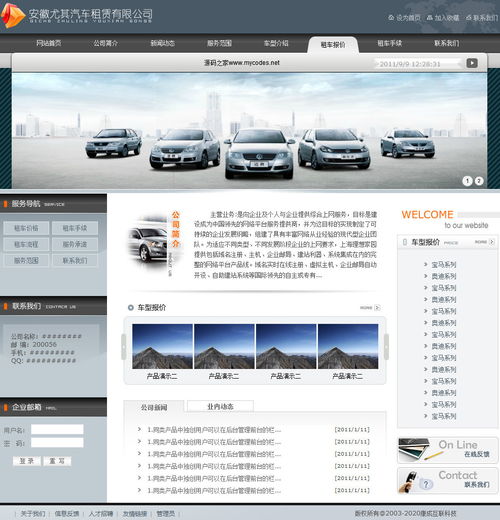Select the 业内动态 news tab
Screen dimensions: 500x520
pyautogui.click(x=220, y=406)
